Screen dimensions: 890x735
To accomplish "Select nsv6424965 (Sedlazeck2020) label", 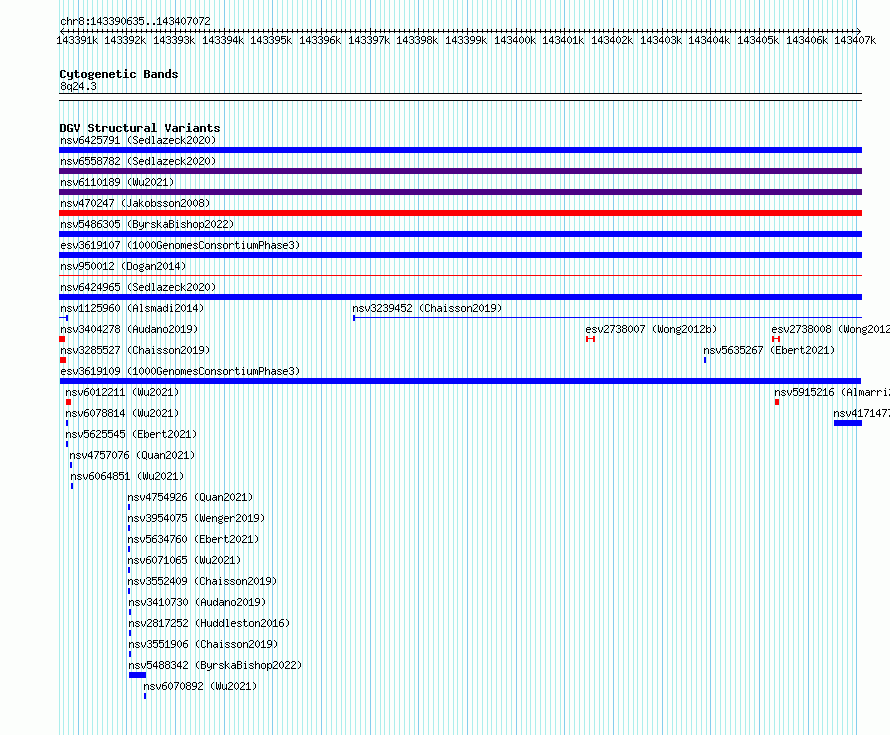I will click(138, 287).
